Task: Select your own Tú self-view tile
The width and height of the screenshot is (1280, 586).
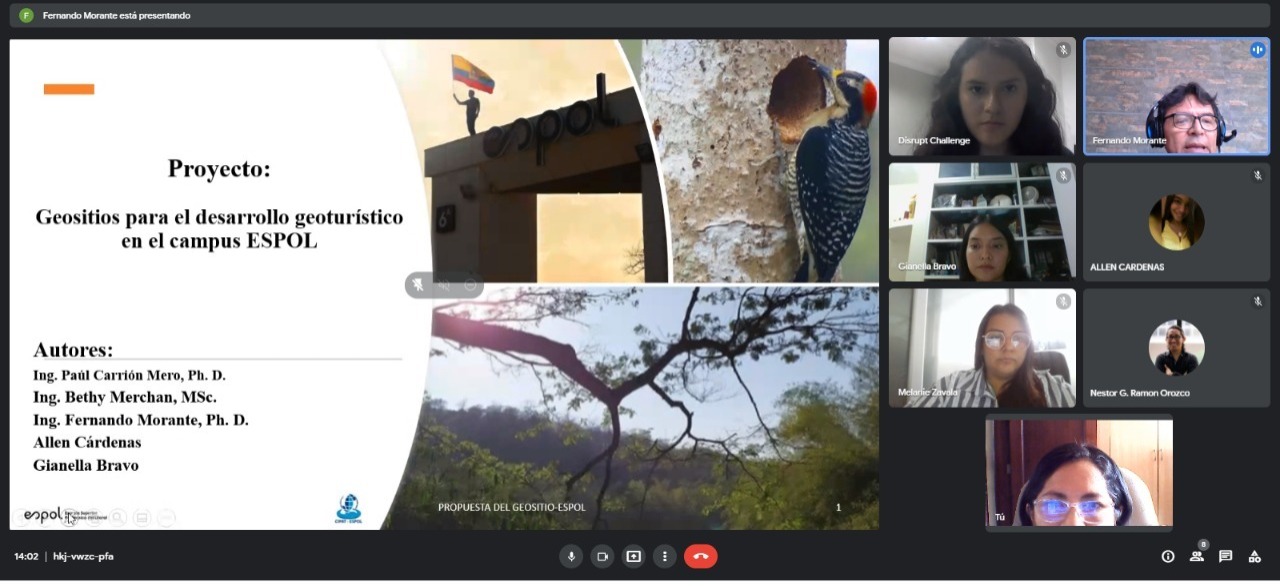Action: (1079, 472)
